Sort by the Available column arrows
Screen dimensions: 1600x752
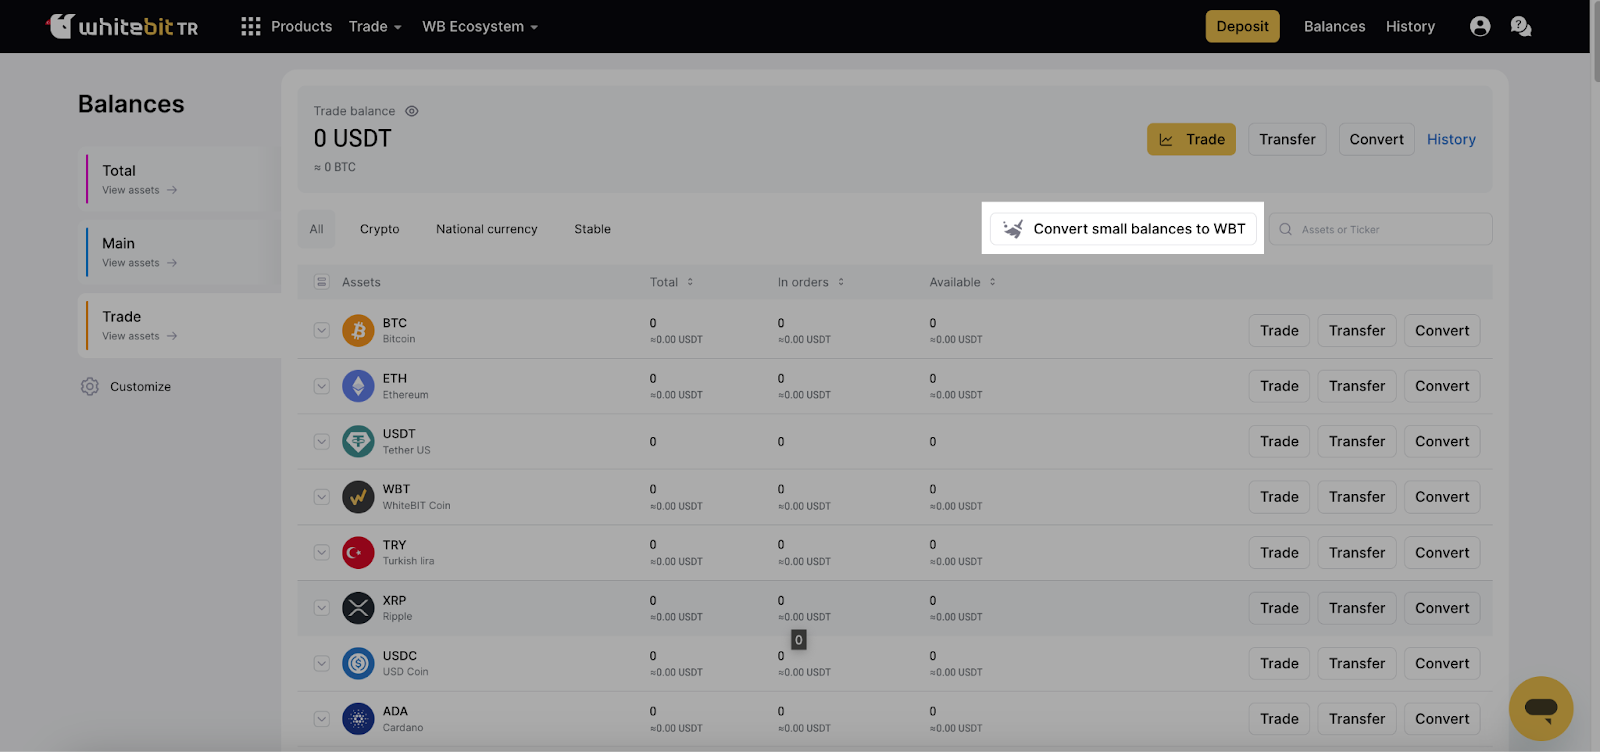[993, 282]
